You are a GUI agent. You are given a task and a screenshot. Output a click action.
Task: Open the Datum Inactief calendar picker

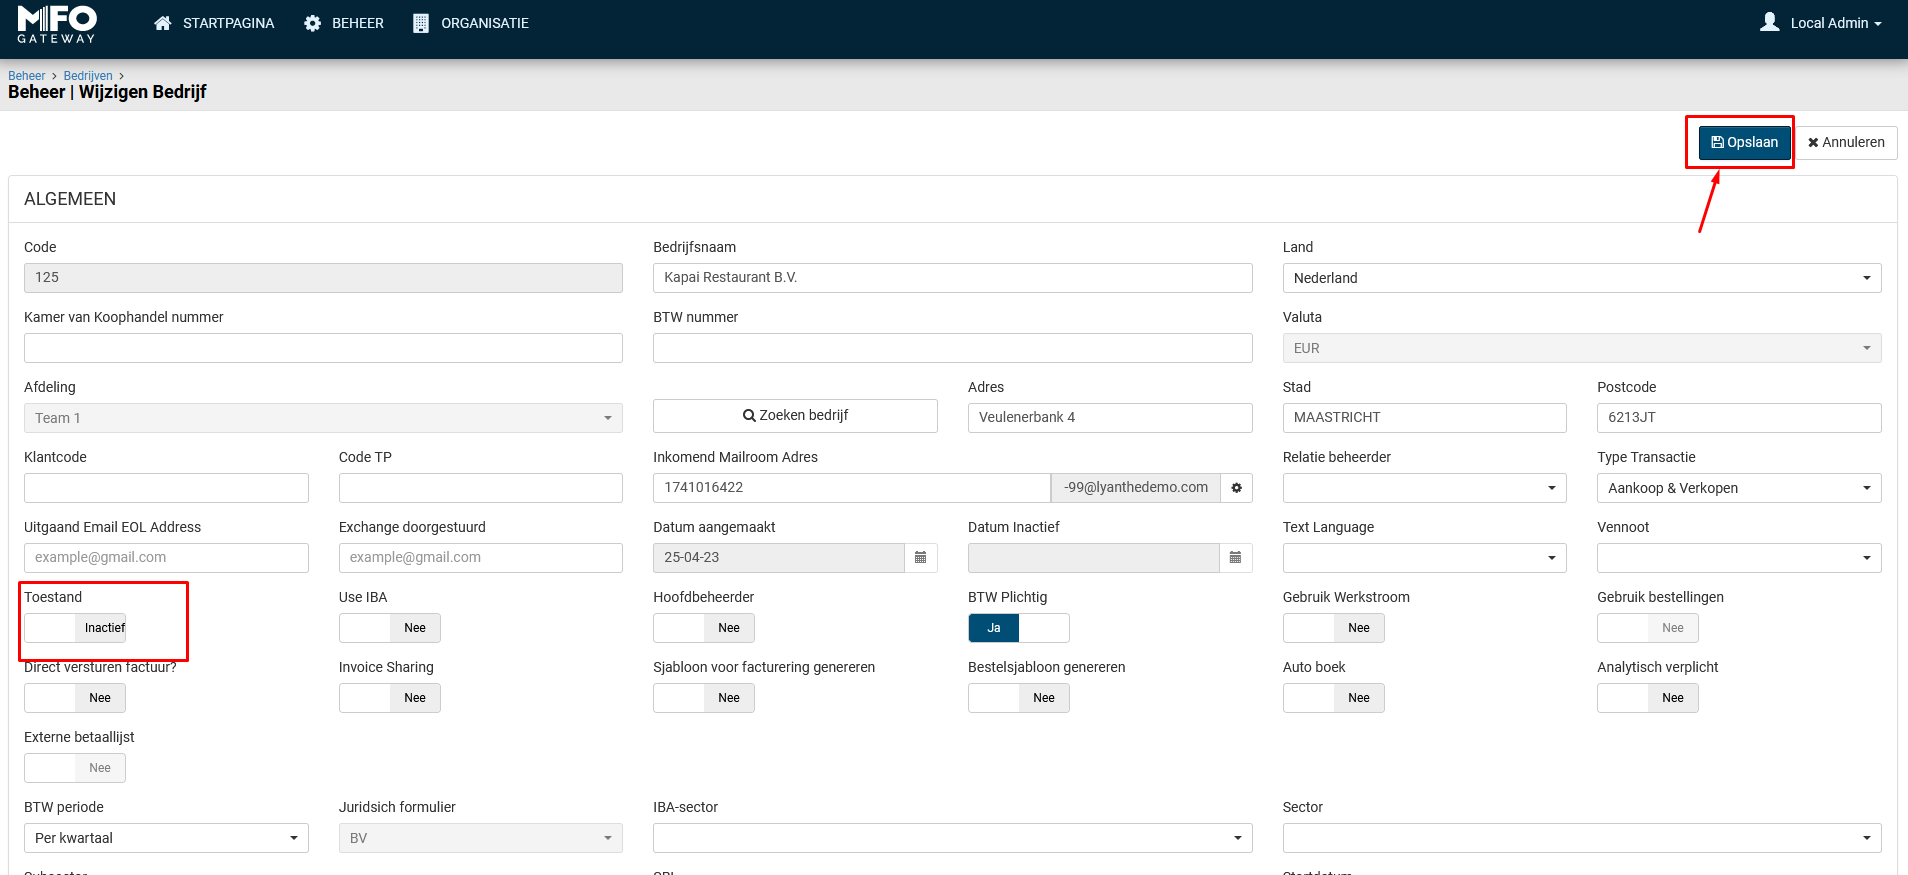click(1235, 558)
